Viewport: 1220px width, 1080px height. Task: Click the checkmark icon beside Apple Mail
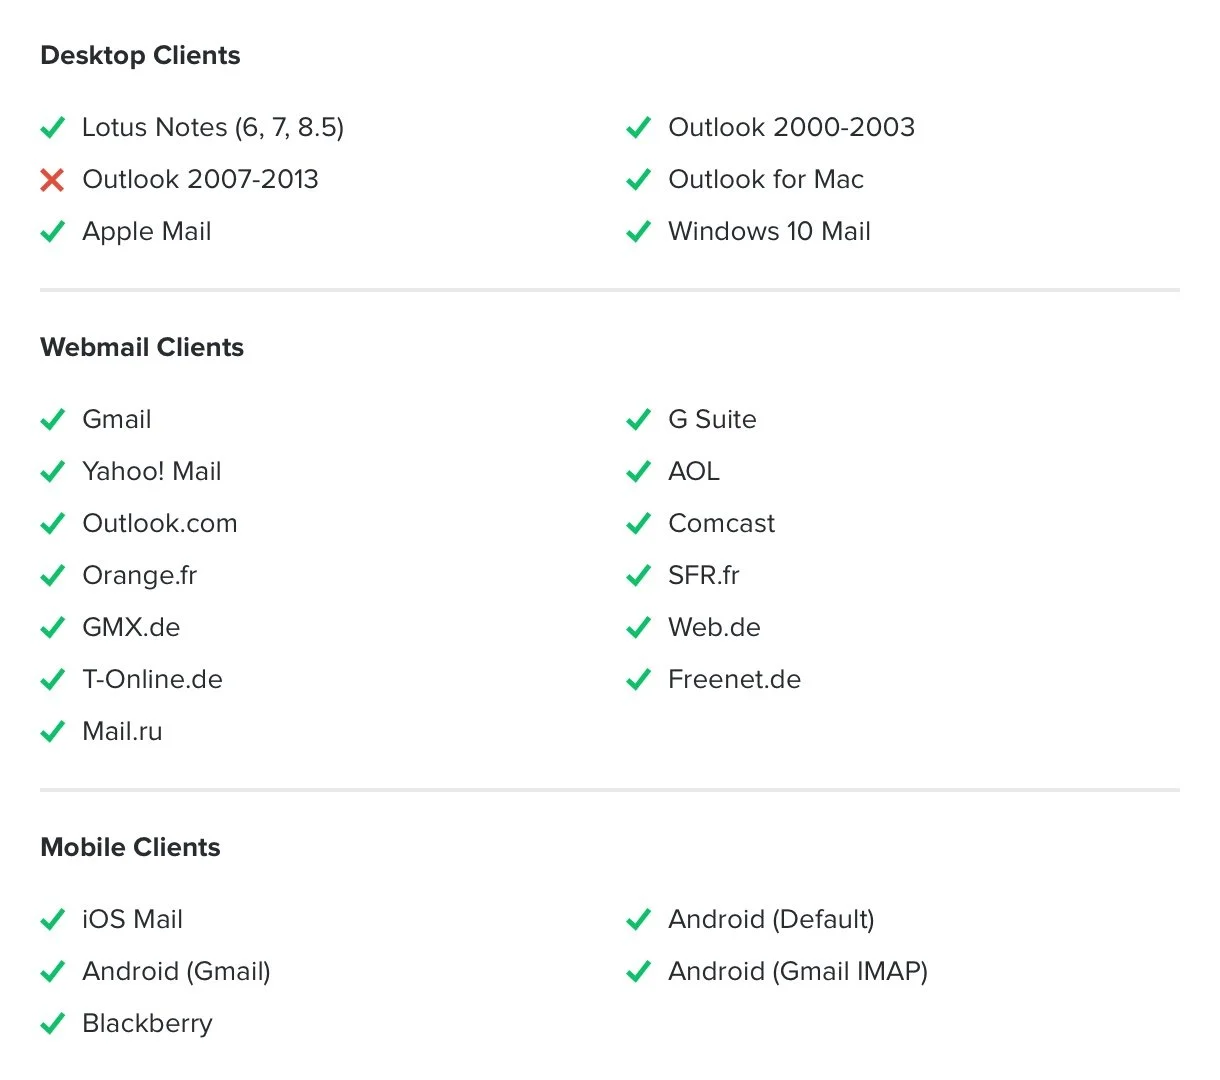(52, 232)
